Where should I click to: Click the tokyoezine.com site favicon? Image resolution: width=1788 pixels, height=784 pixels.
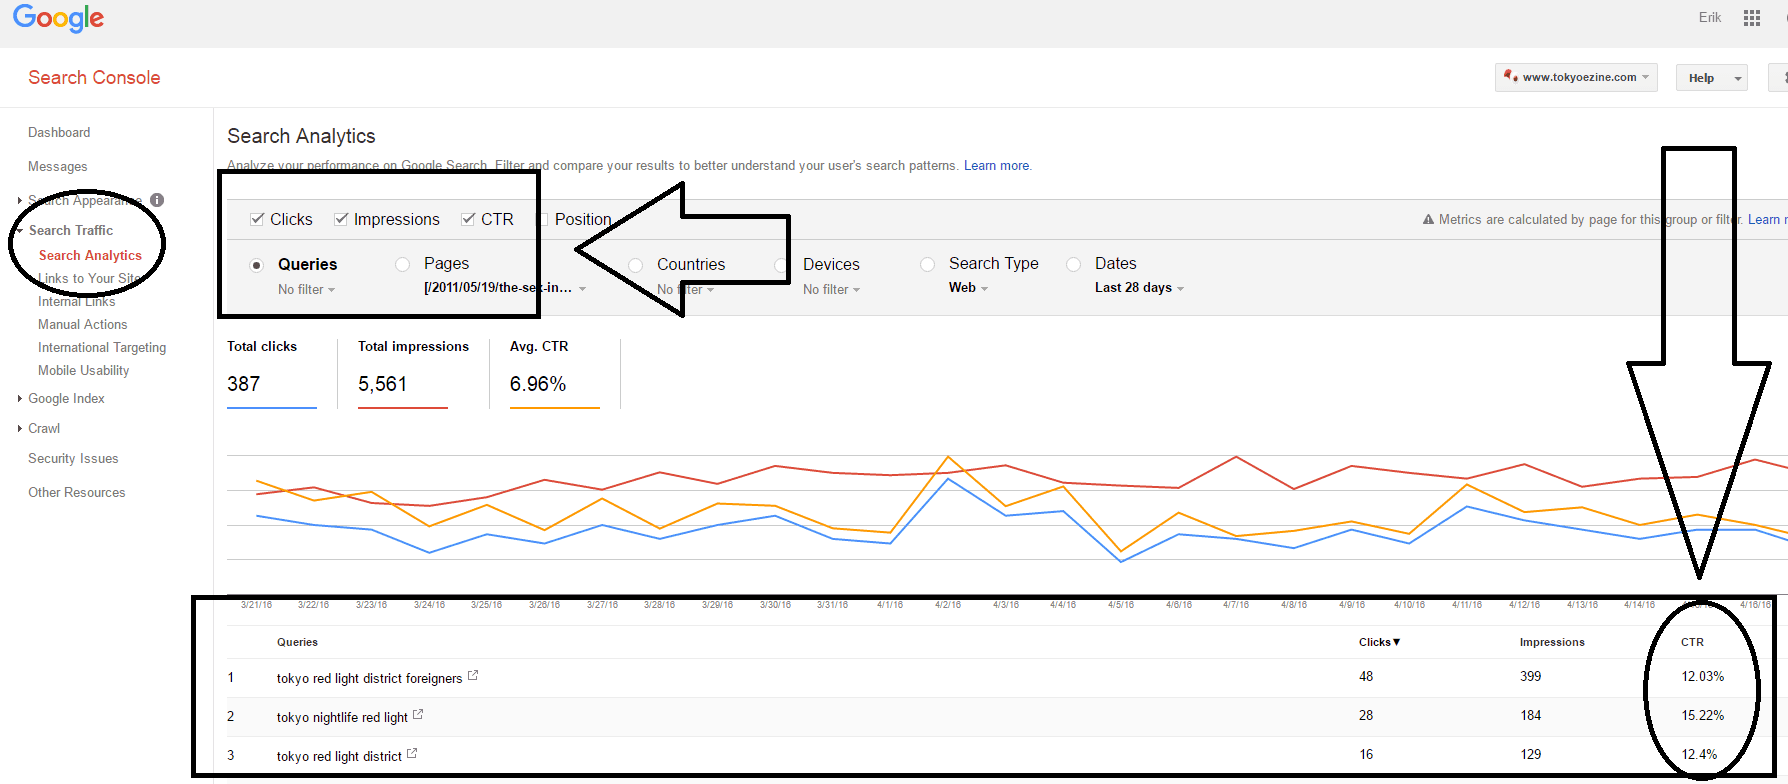1510,77
